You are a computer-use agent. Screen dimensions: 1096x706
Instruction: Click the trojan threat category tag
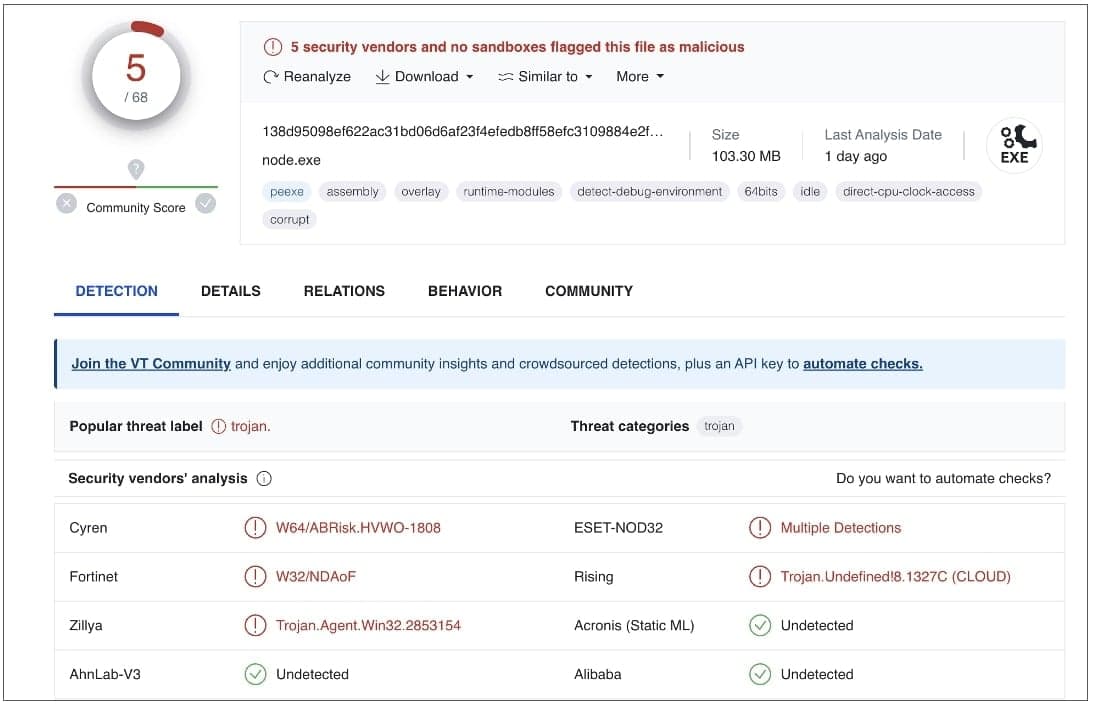719,426
